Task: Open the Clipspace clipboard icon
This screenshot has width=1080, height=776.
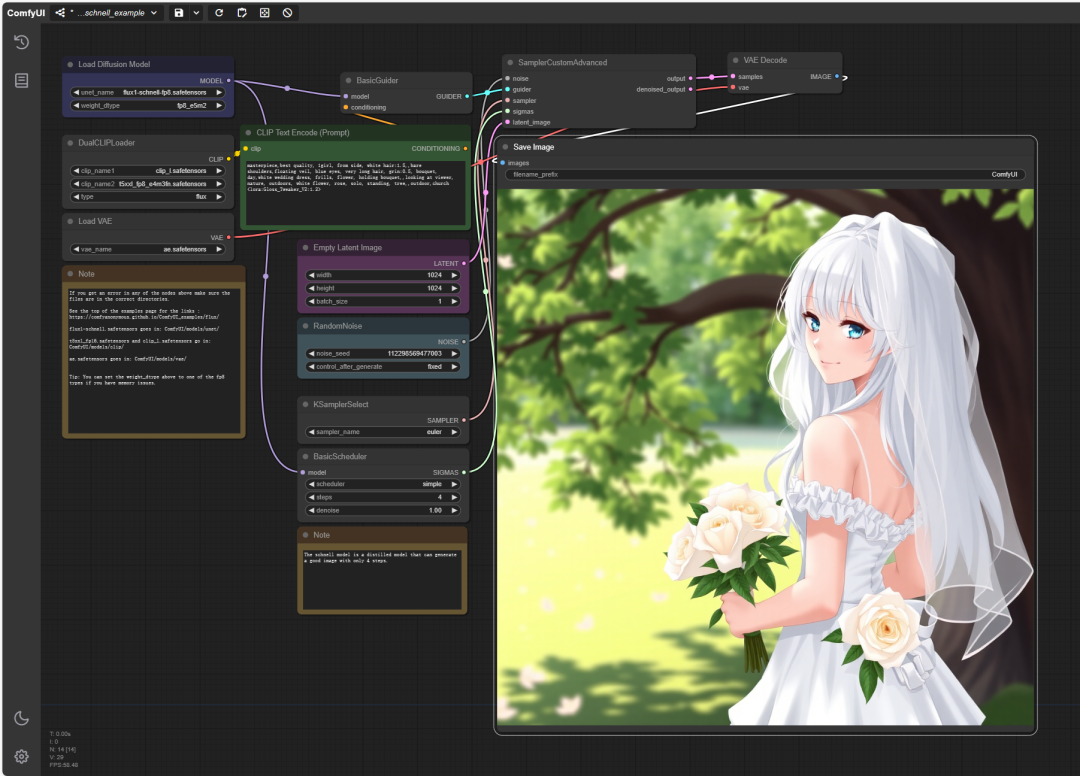Action: 242,12
